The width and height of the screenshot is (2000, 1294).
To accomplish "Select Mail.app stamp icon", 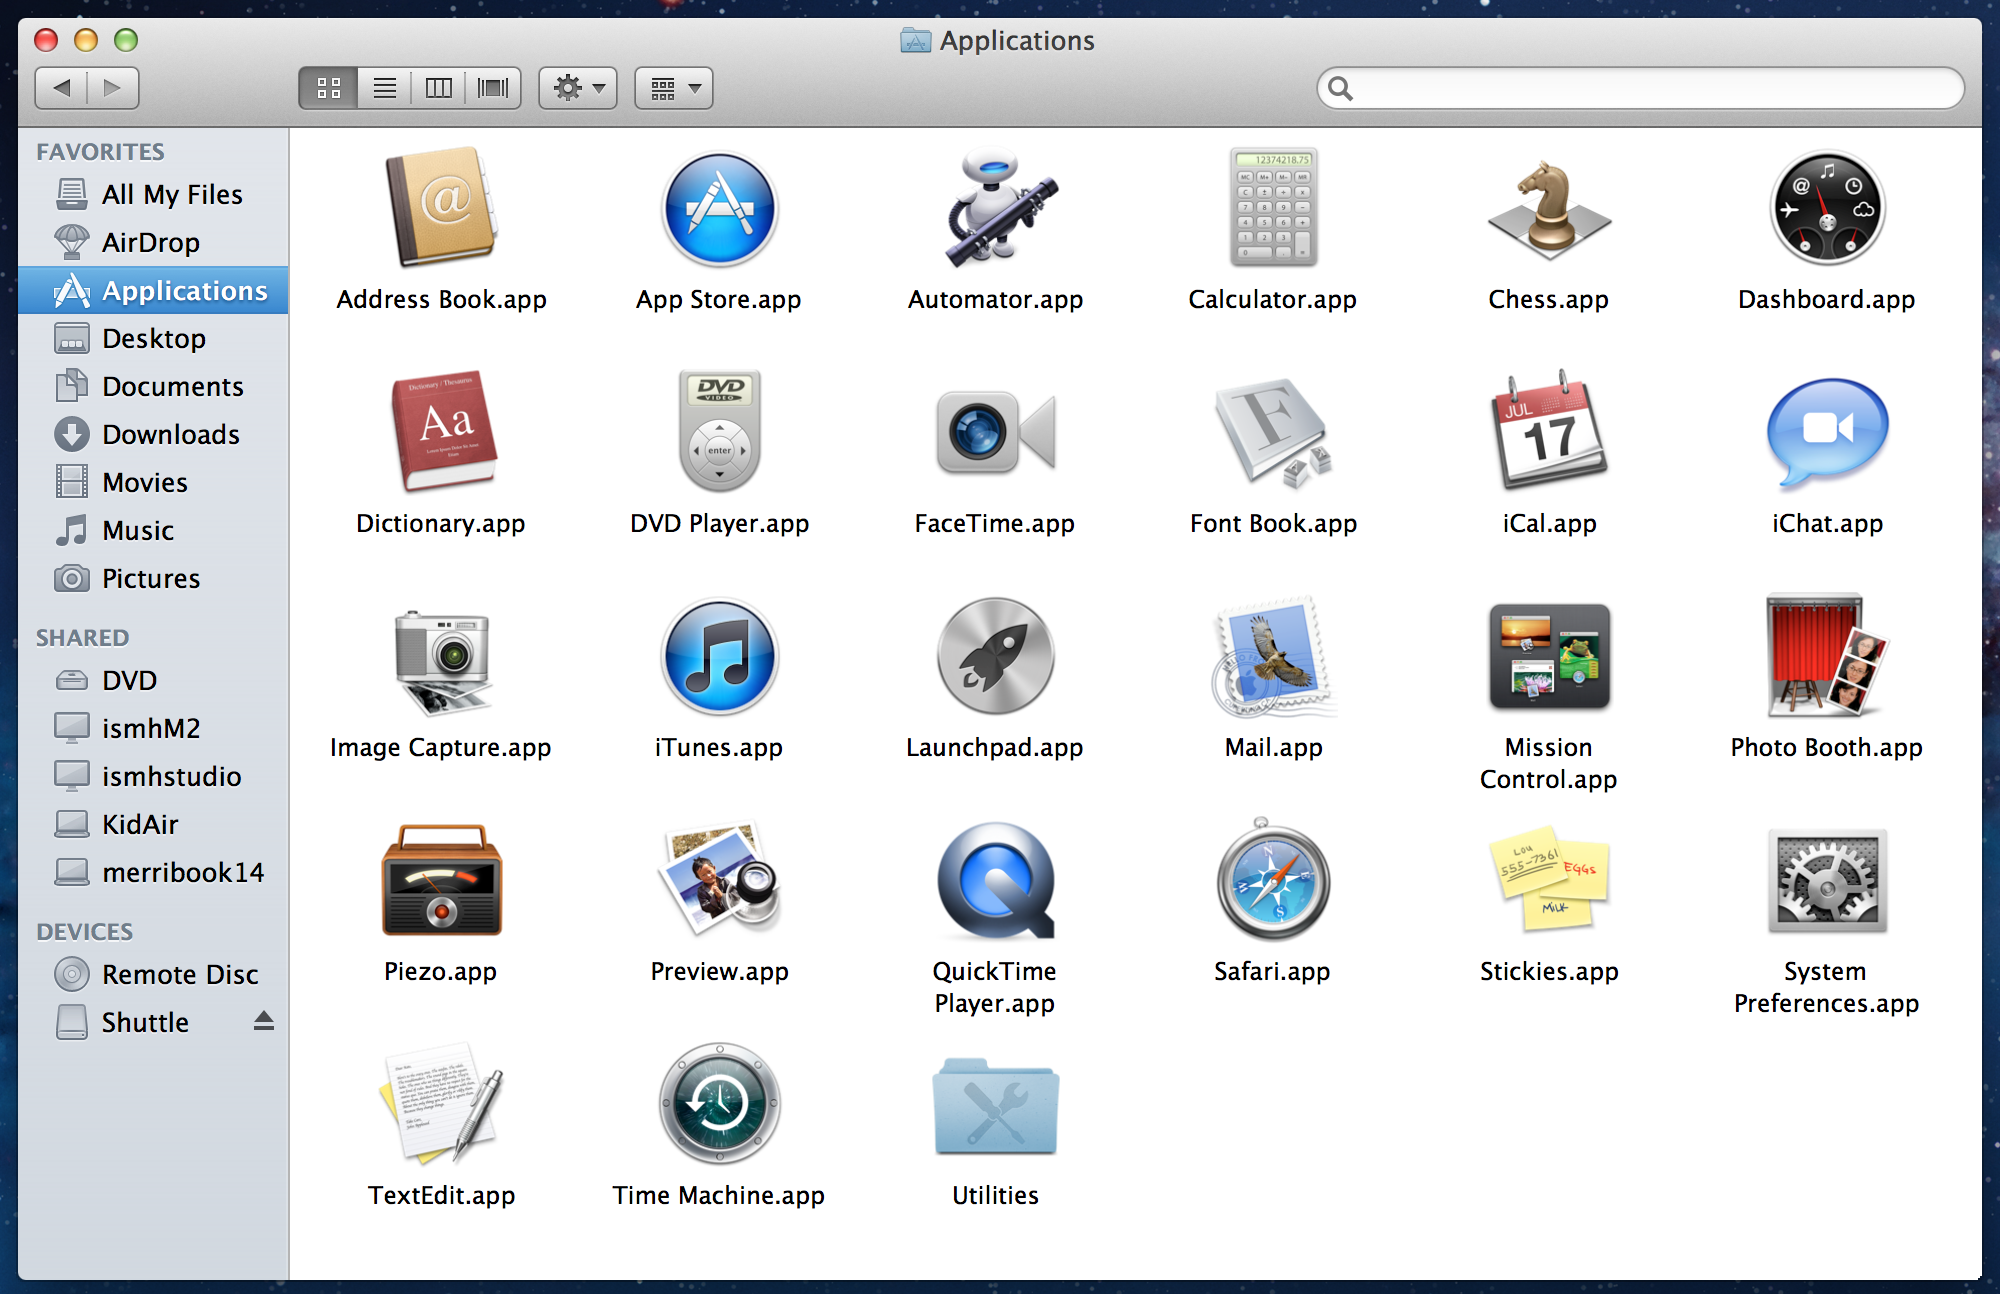I will pos(1273,656).
